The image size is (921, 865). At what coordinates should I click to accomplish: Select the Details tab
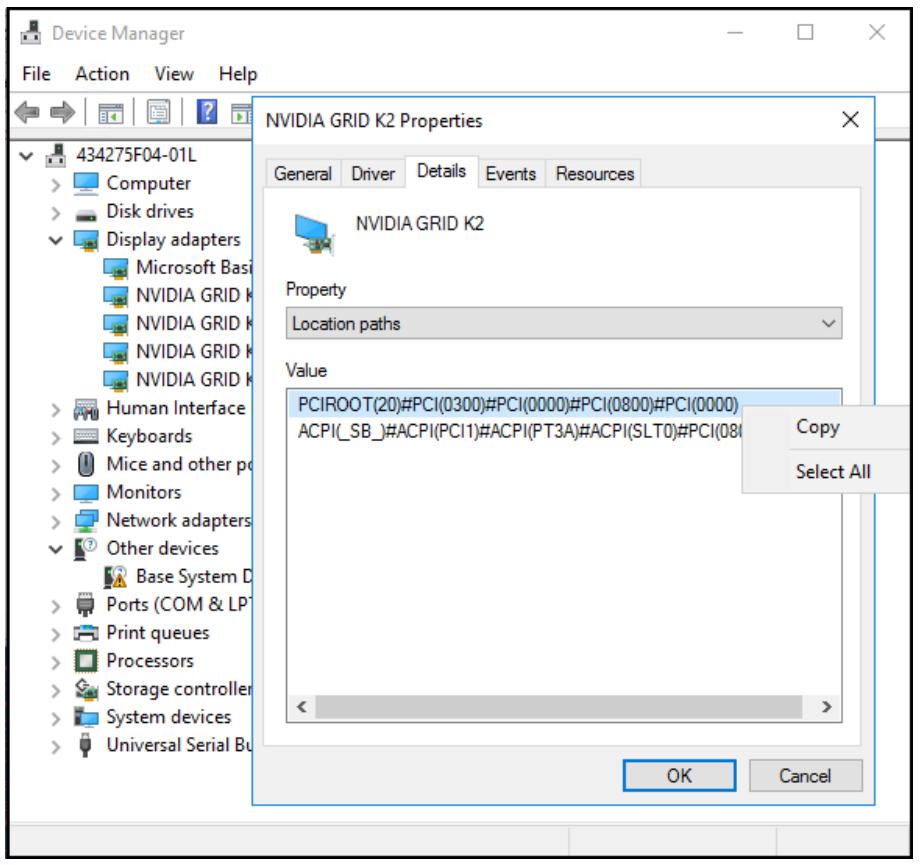pos(441,171)
